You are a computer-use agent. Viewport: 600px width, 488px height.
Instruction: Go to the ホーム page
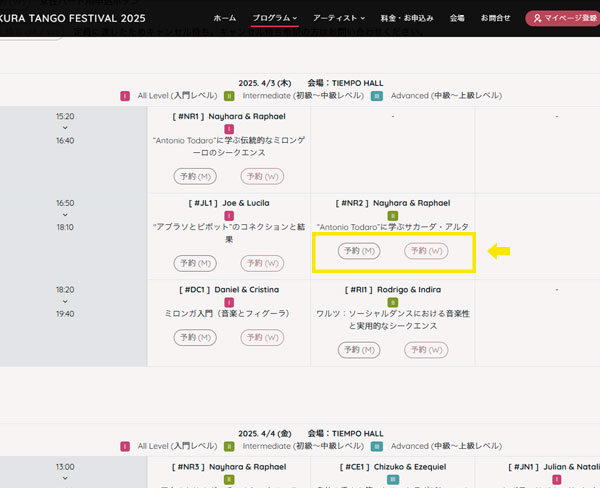click(225, 18)
